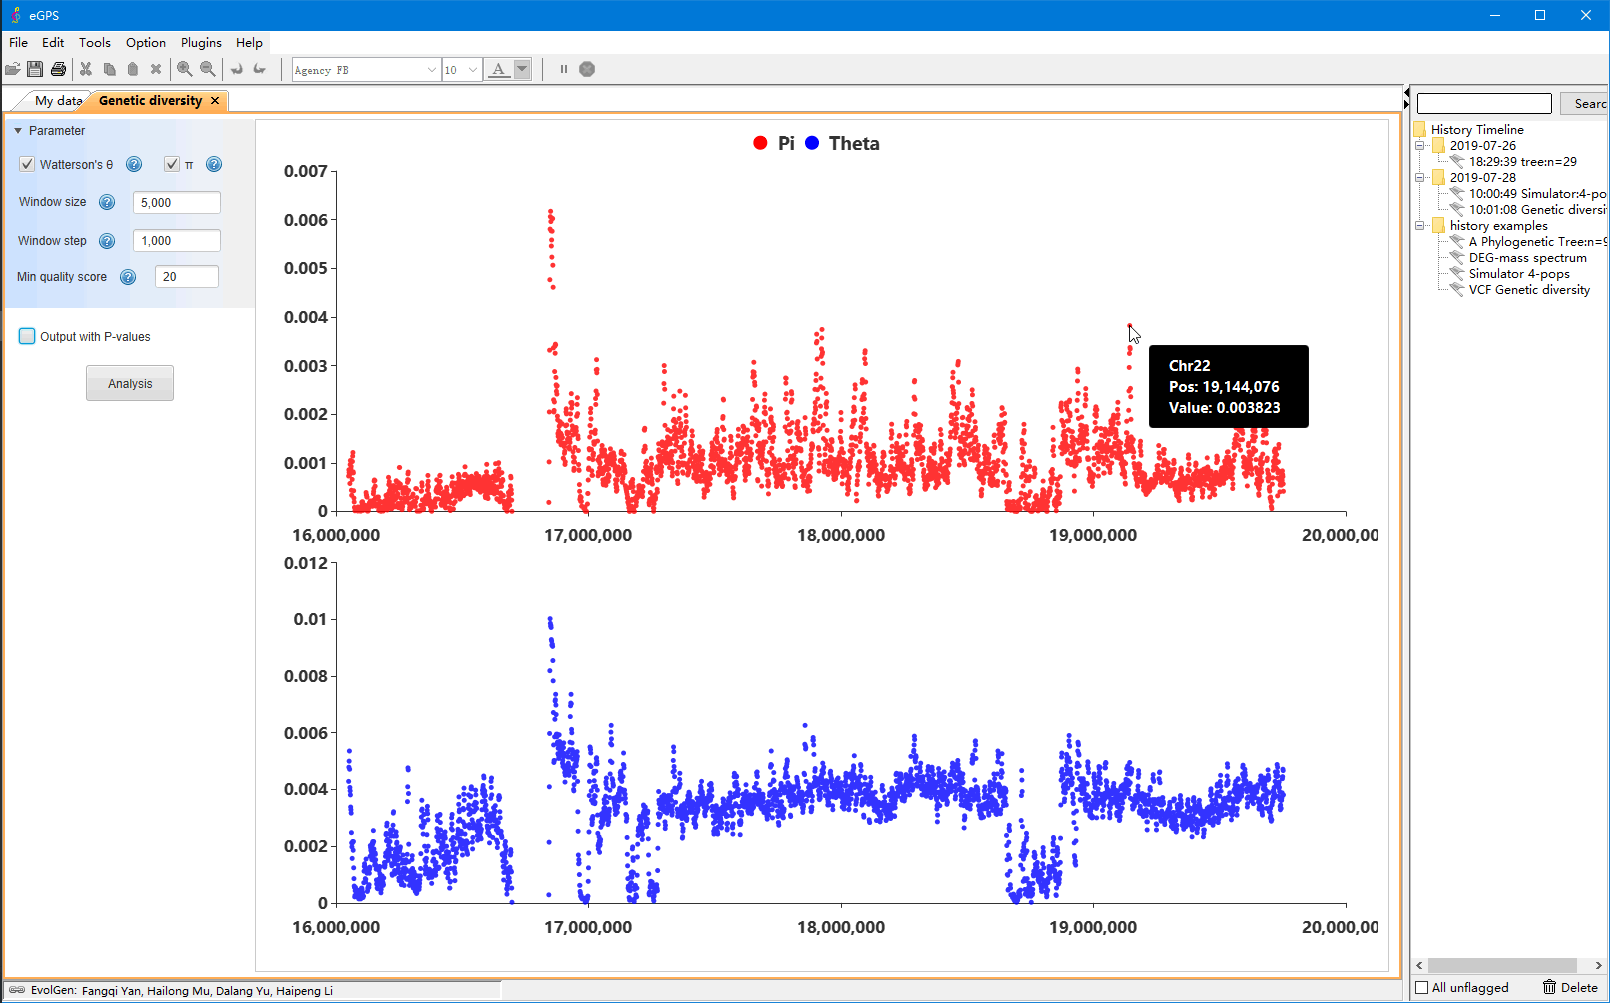The image size is (1610, 1003).
Task: Click the Print icon in toolbar
Action: pos(58,69)
